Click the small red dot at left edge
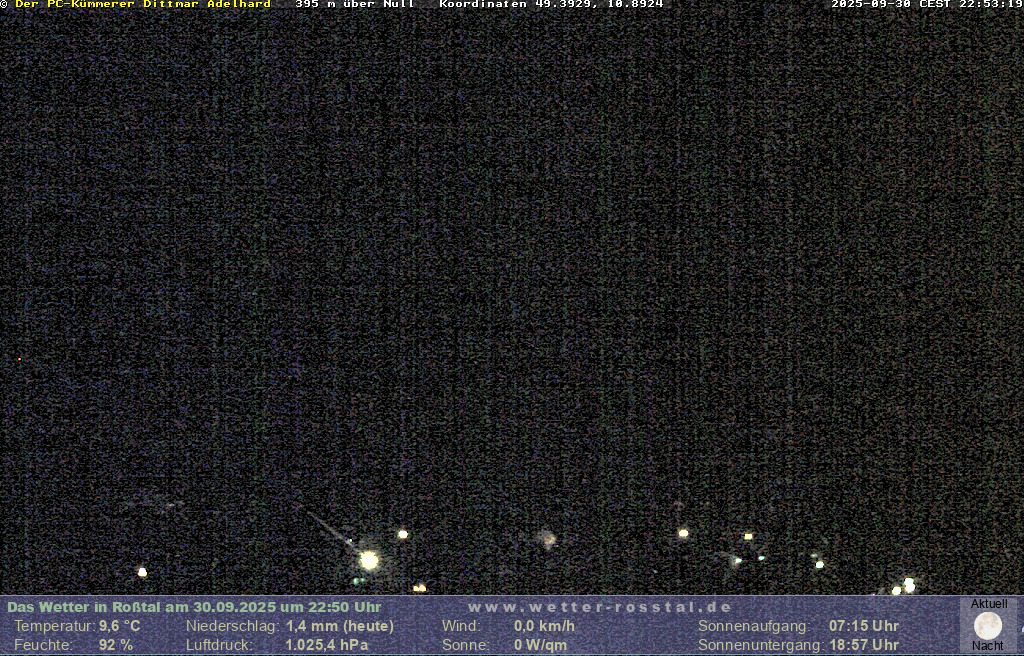The height and width of the screenshot is (656, 1024). click(19, 359)
